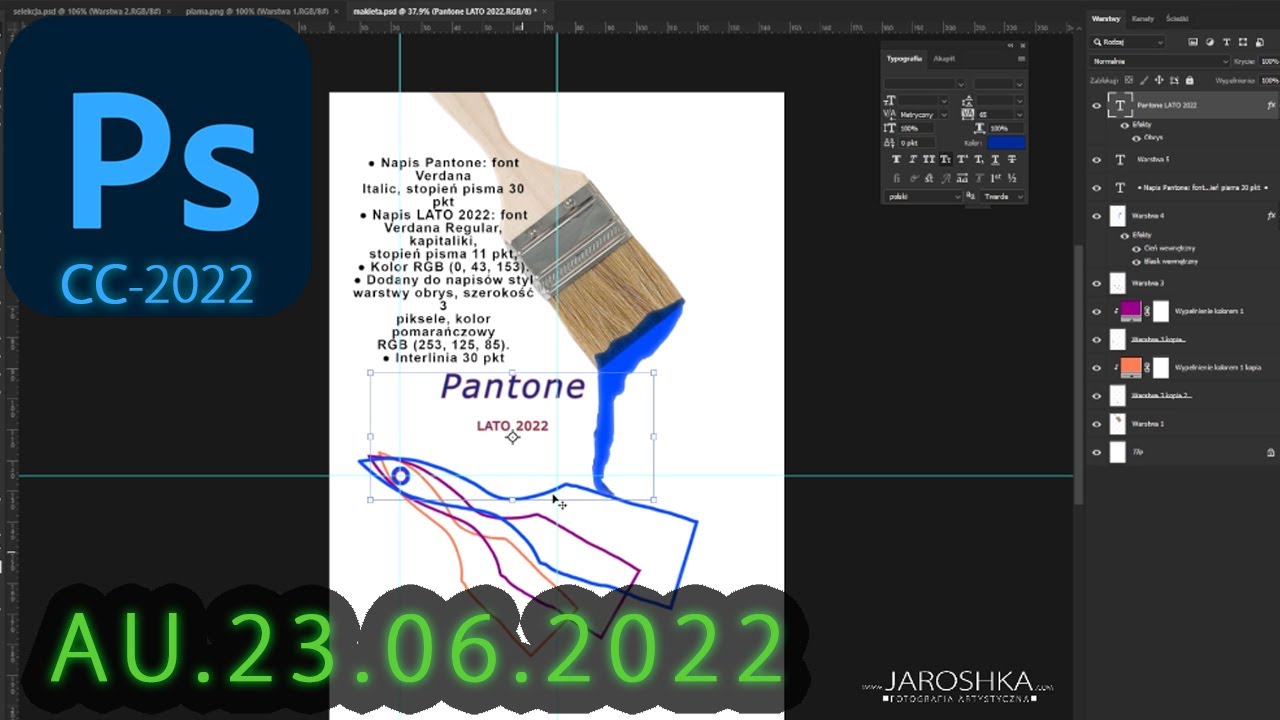
Task: Enable the fractions '½' OpenType feature
Action: 1012,178
